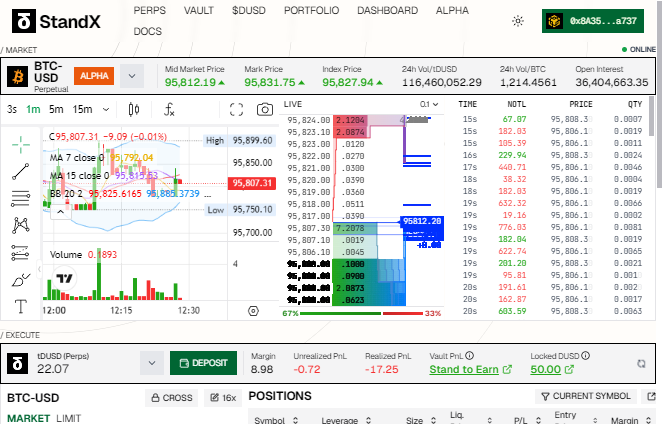The width and height of the screenshot is (663, 424).
Task: Click the tDUSD account logo icon
Action: [17, 364]
